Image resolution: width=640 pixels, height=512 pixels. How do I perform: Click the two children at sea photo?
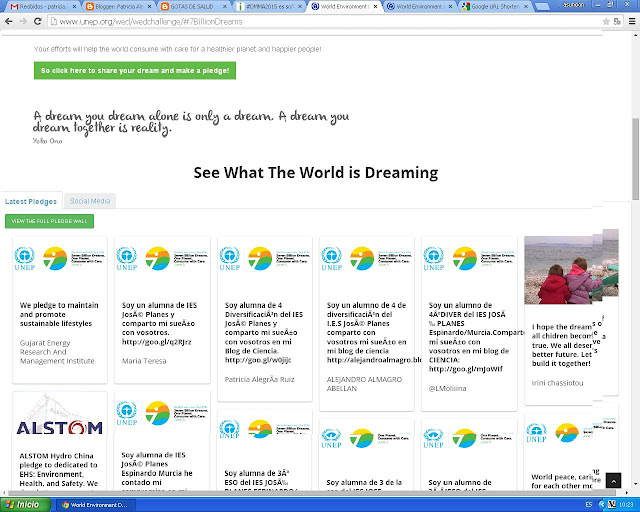tap(571, 269)
